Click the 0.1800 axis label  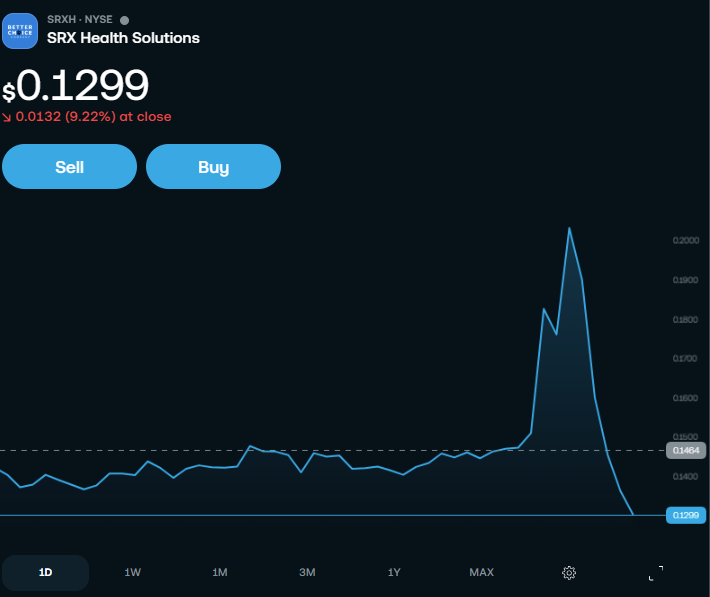(x=686, y=320)
